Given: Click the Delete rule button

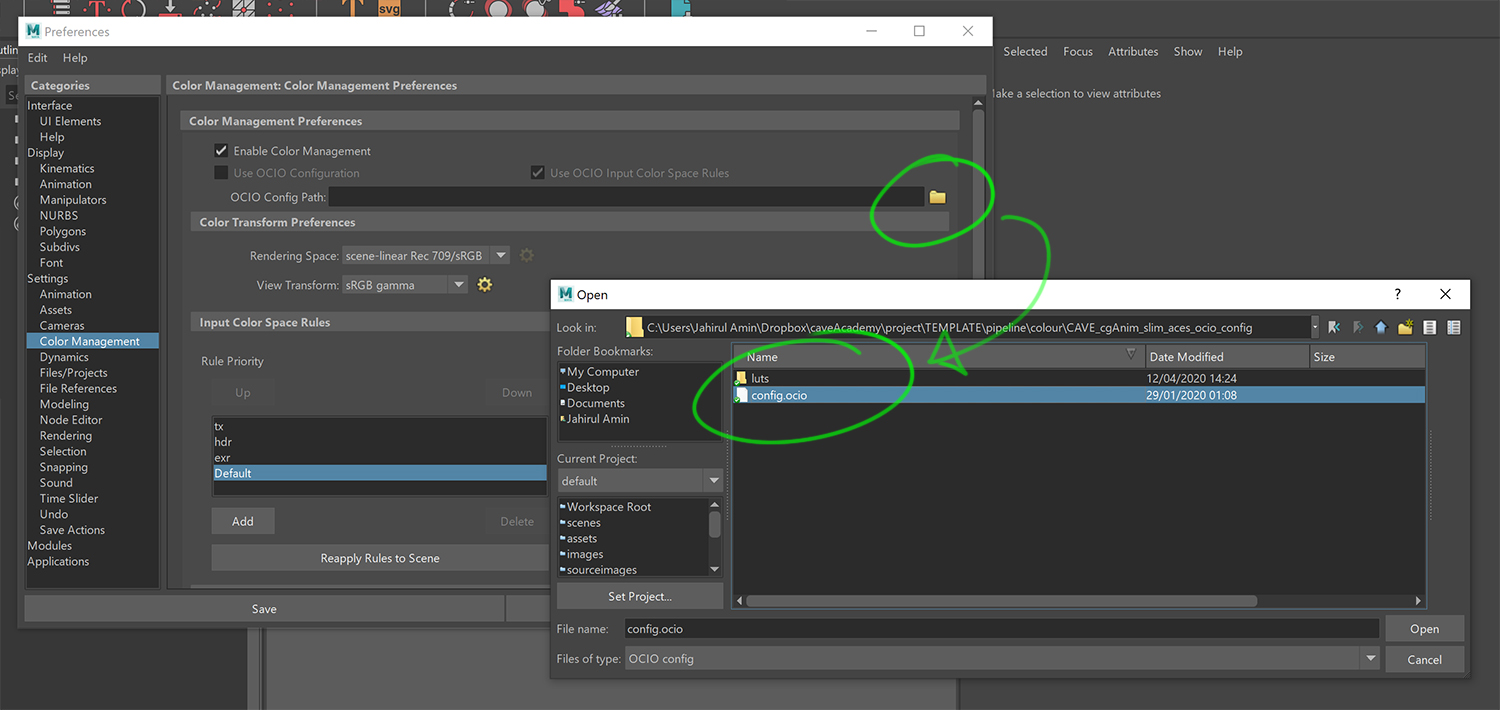Looking at the screenshot, I should (517, 521).
